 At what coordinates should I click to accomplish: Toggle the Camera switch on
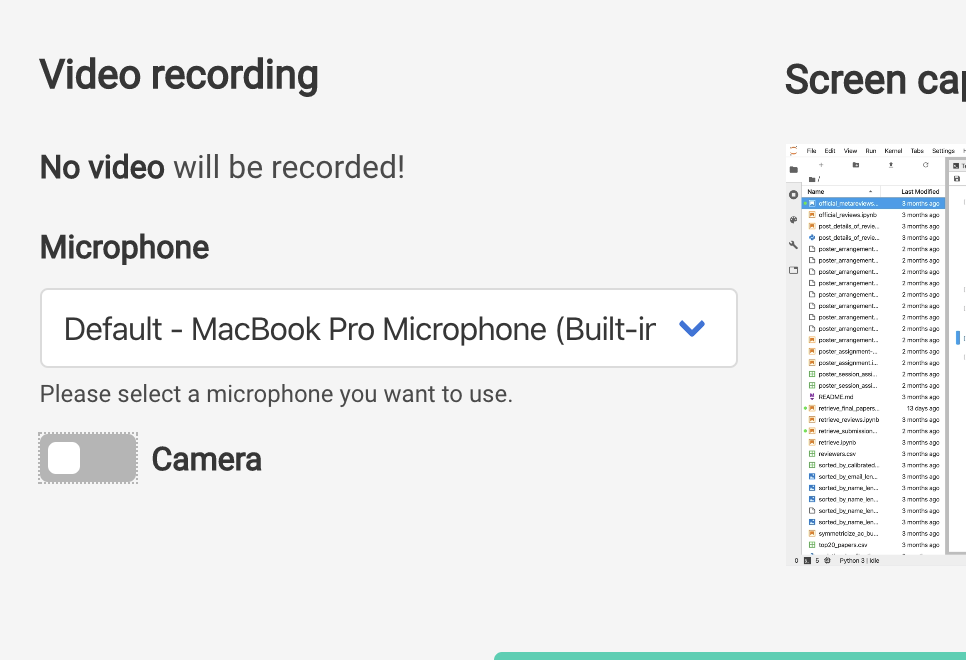(88, 458)
